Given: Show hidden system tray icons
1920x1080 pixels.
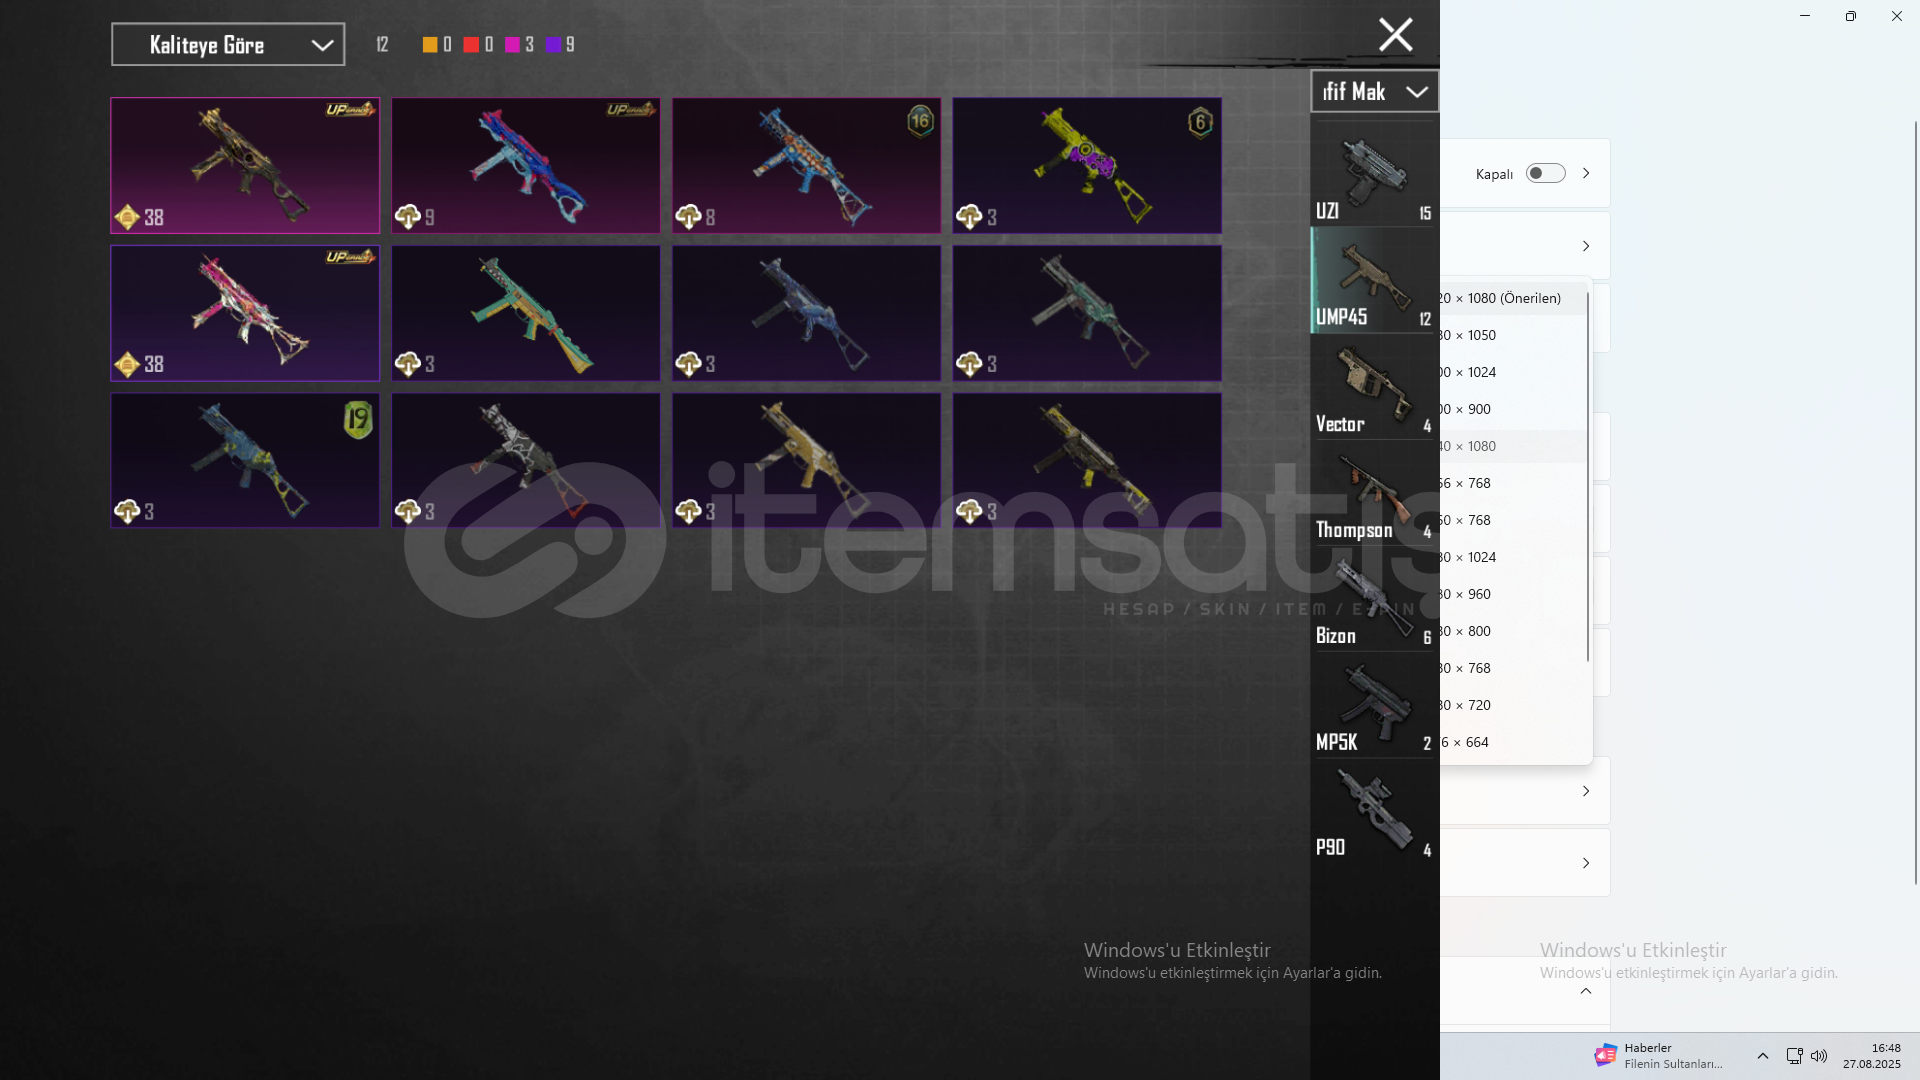Looking at the screenshot, I should pyautogui.click(x=1763, y=1056).
